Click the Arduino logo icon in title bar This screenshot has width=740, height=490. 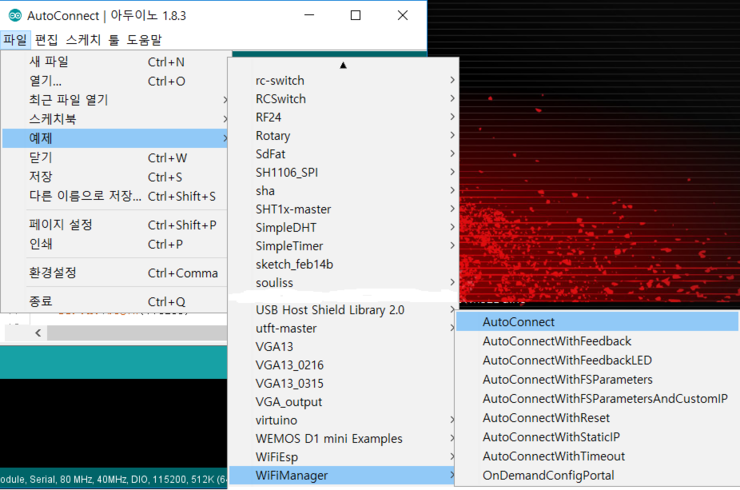tap(15, 16)
